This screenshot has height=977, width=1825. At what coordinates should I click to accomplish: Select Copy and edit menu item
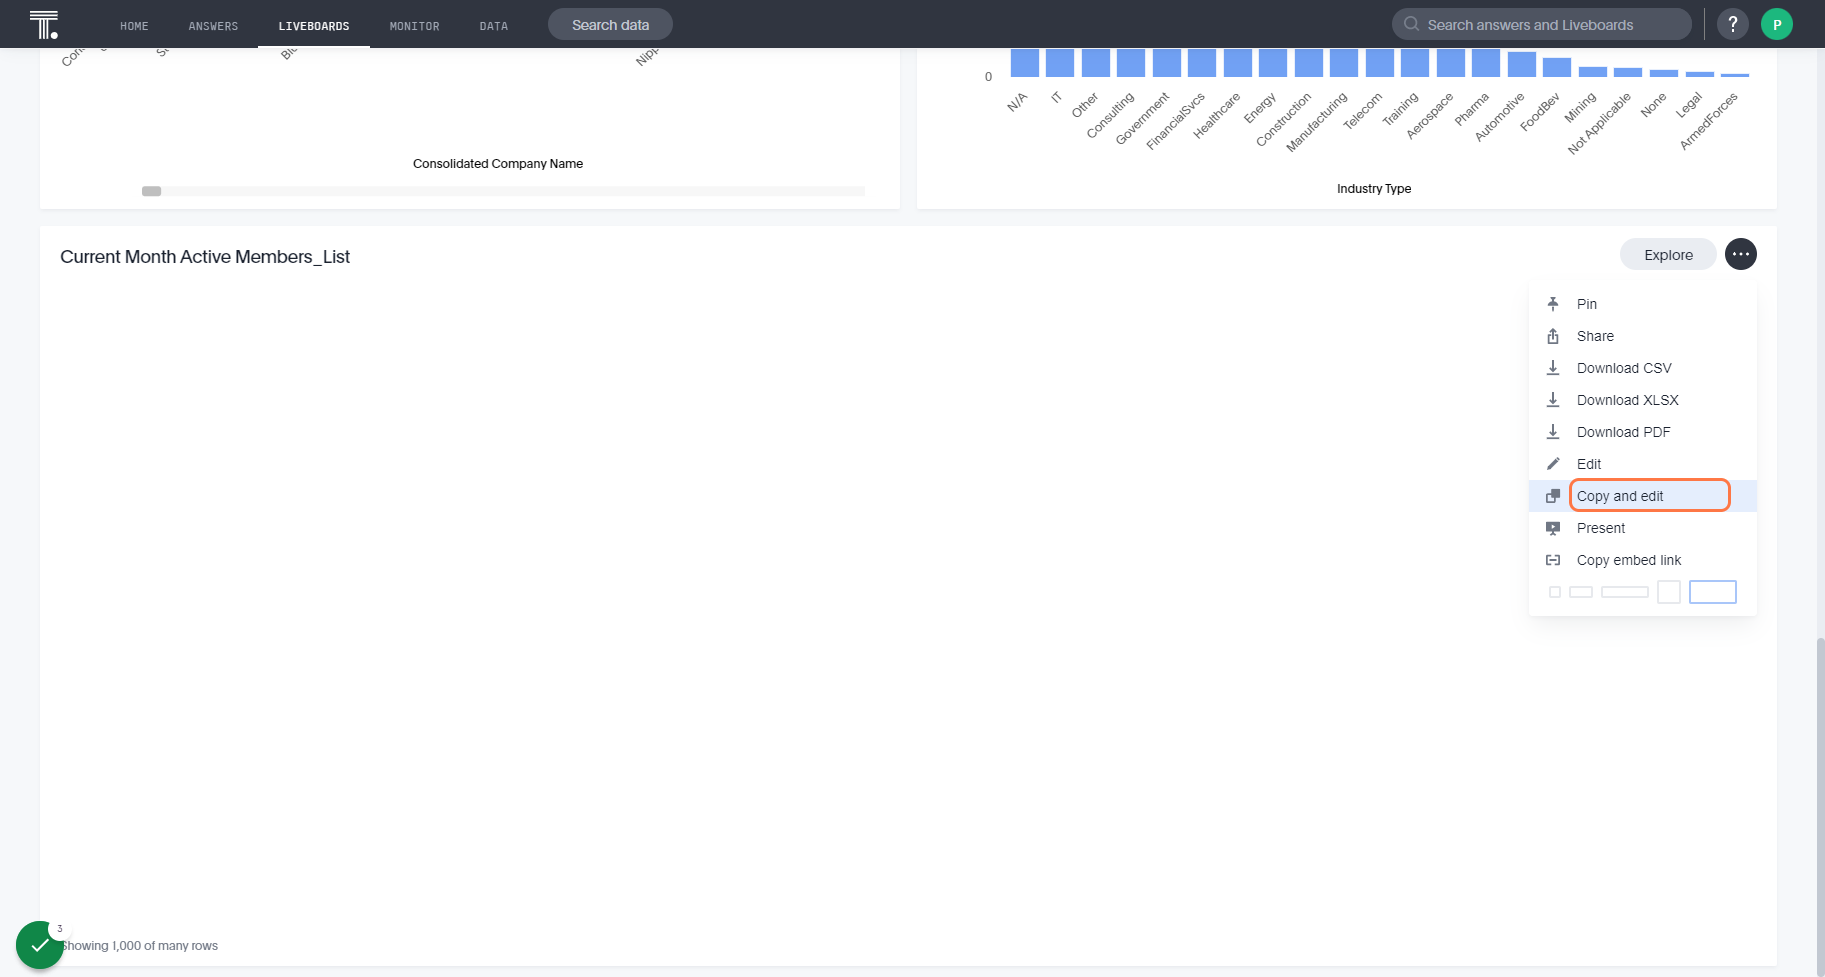click(1643, 496)
